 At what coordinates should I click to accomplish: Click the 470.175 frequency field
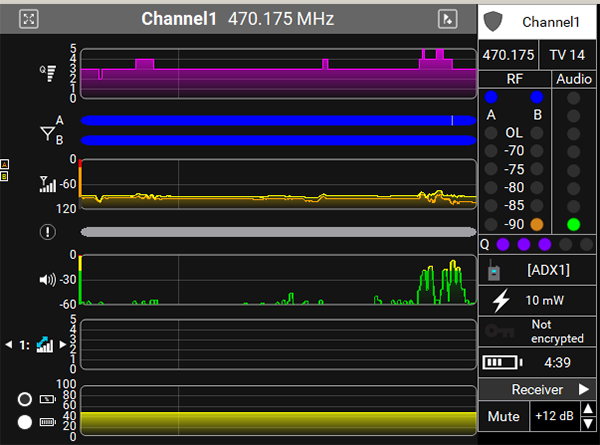(508, 55)
